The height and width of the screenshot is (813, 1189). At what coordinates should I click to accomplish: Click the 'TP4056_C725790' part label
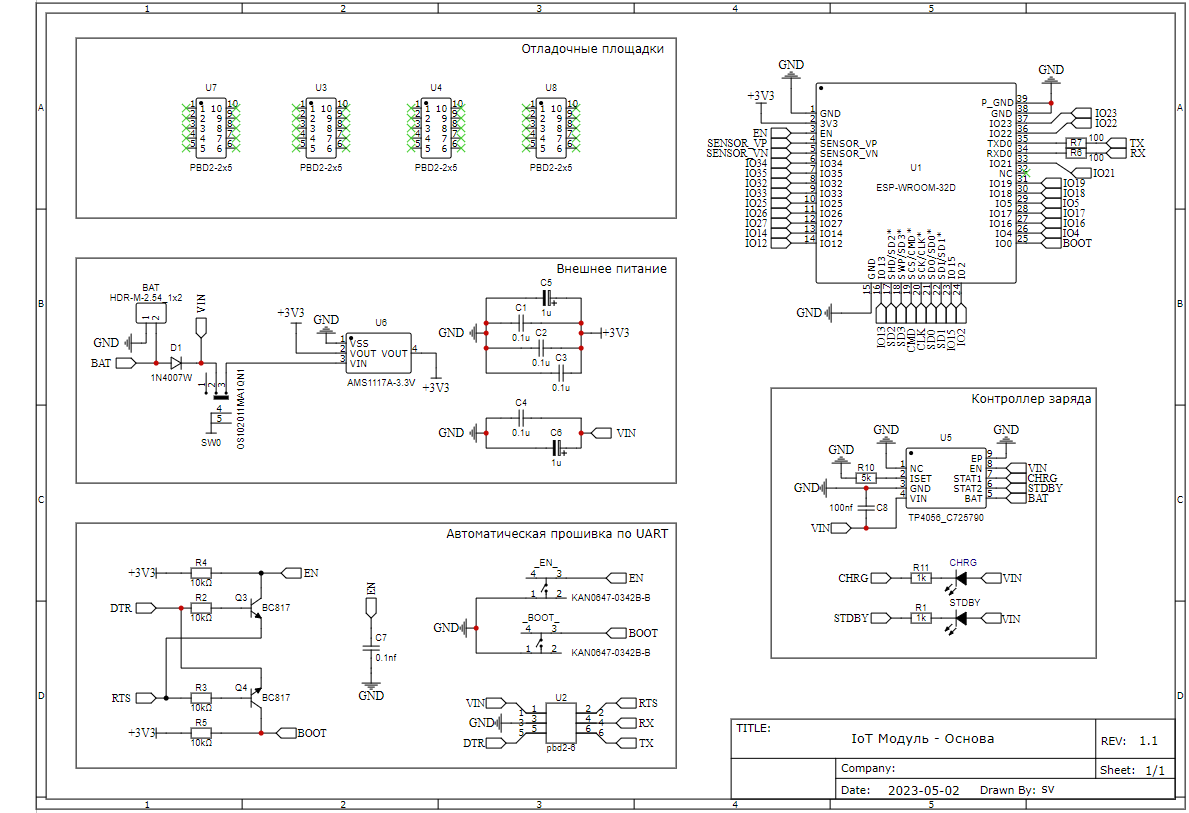tap(946, 518)
